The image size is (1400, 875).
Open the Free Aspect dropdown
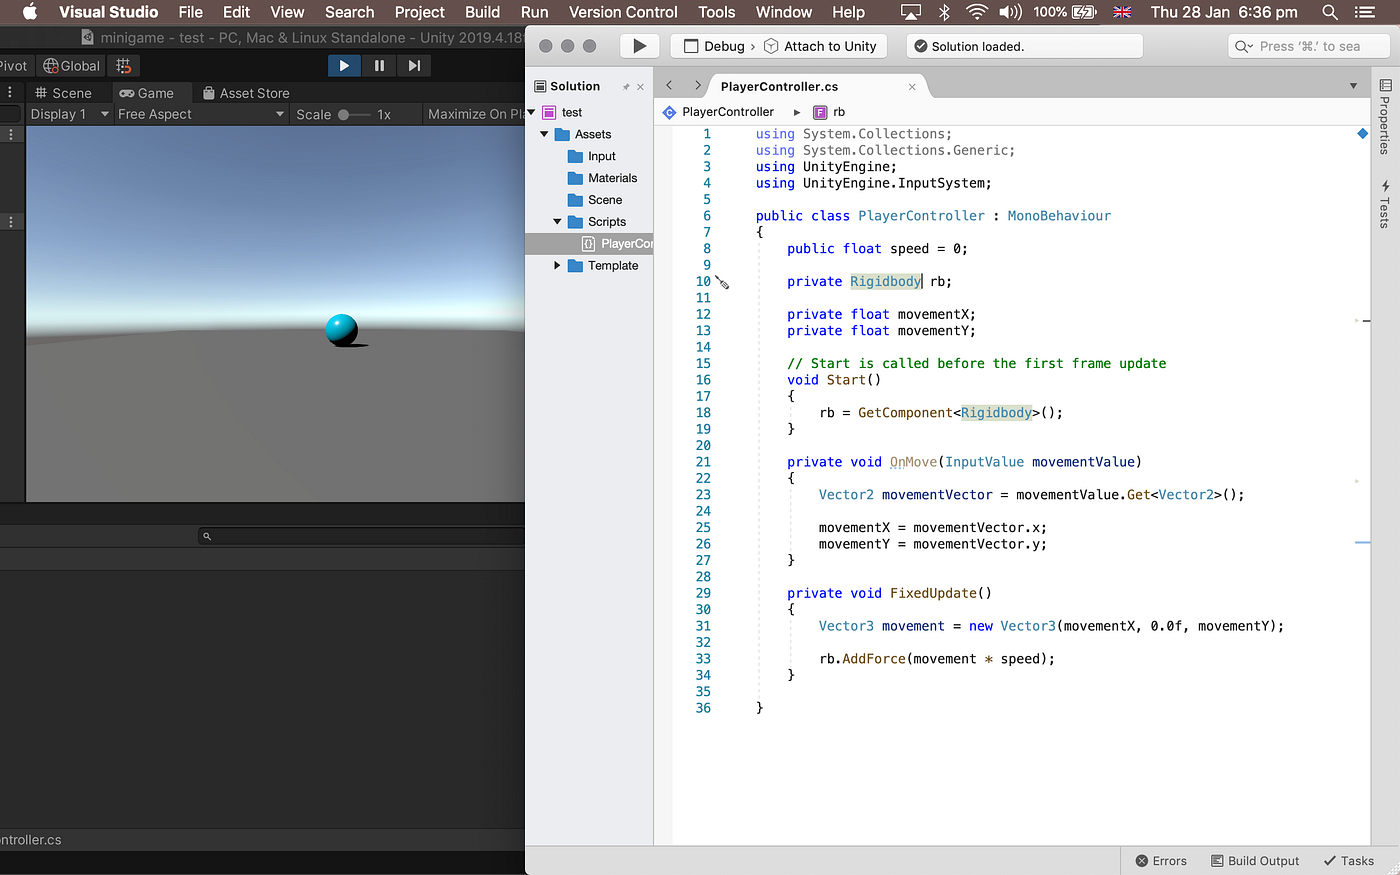201,114
